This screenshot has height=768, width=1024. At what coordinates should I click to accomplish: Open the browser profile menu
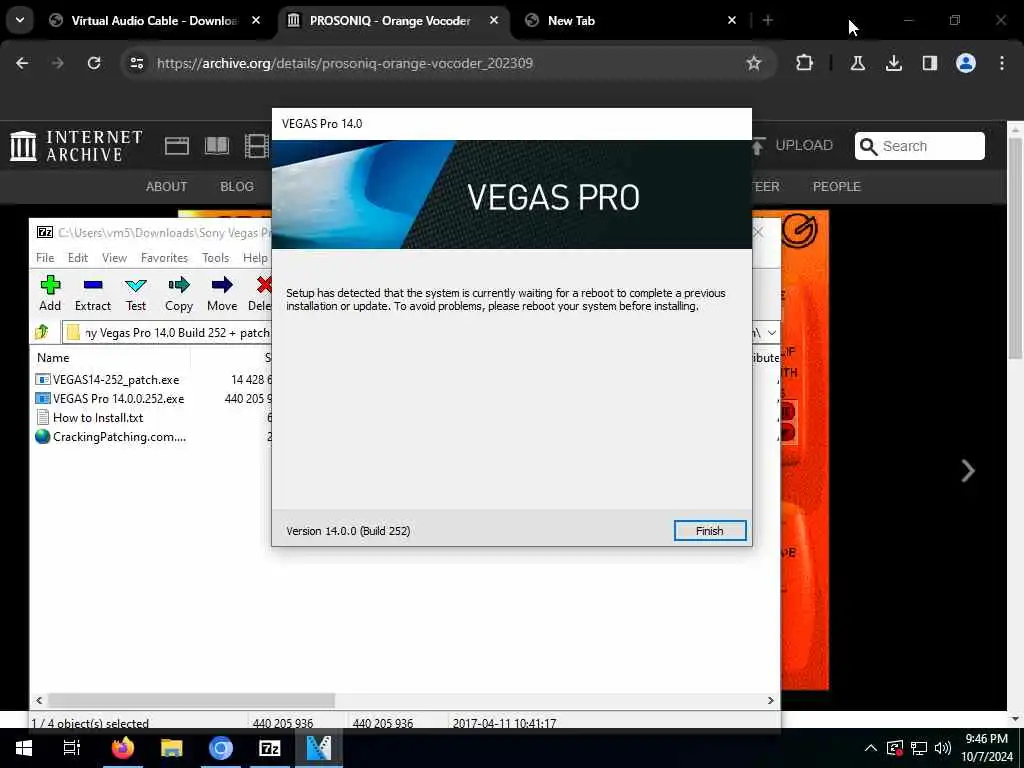[966, 63]
